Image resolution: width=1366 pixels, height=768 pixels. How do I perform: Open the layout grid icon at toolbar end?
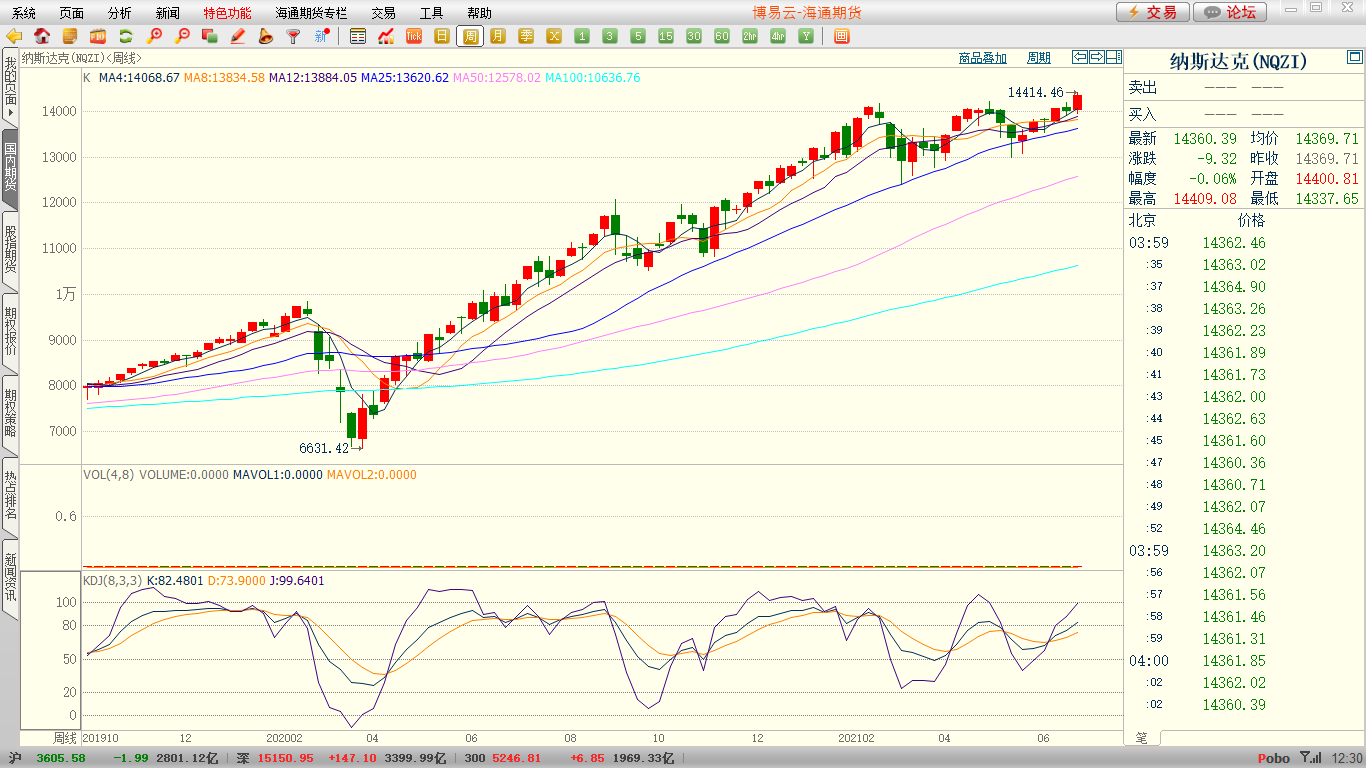[x=841, y=36]
